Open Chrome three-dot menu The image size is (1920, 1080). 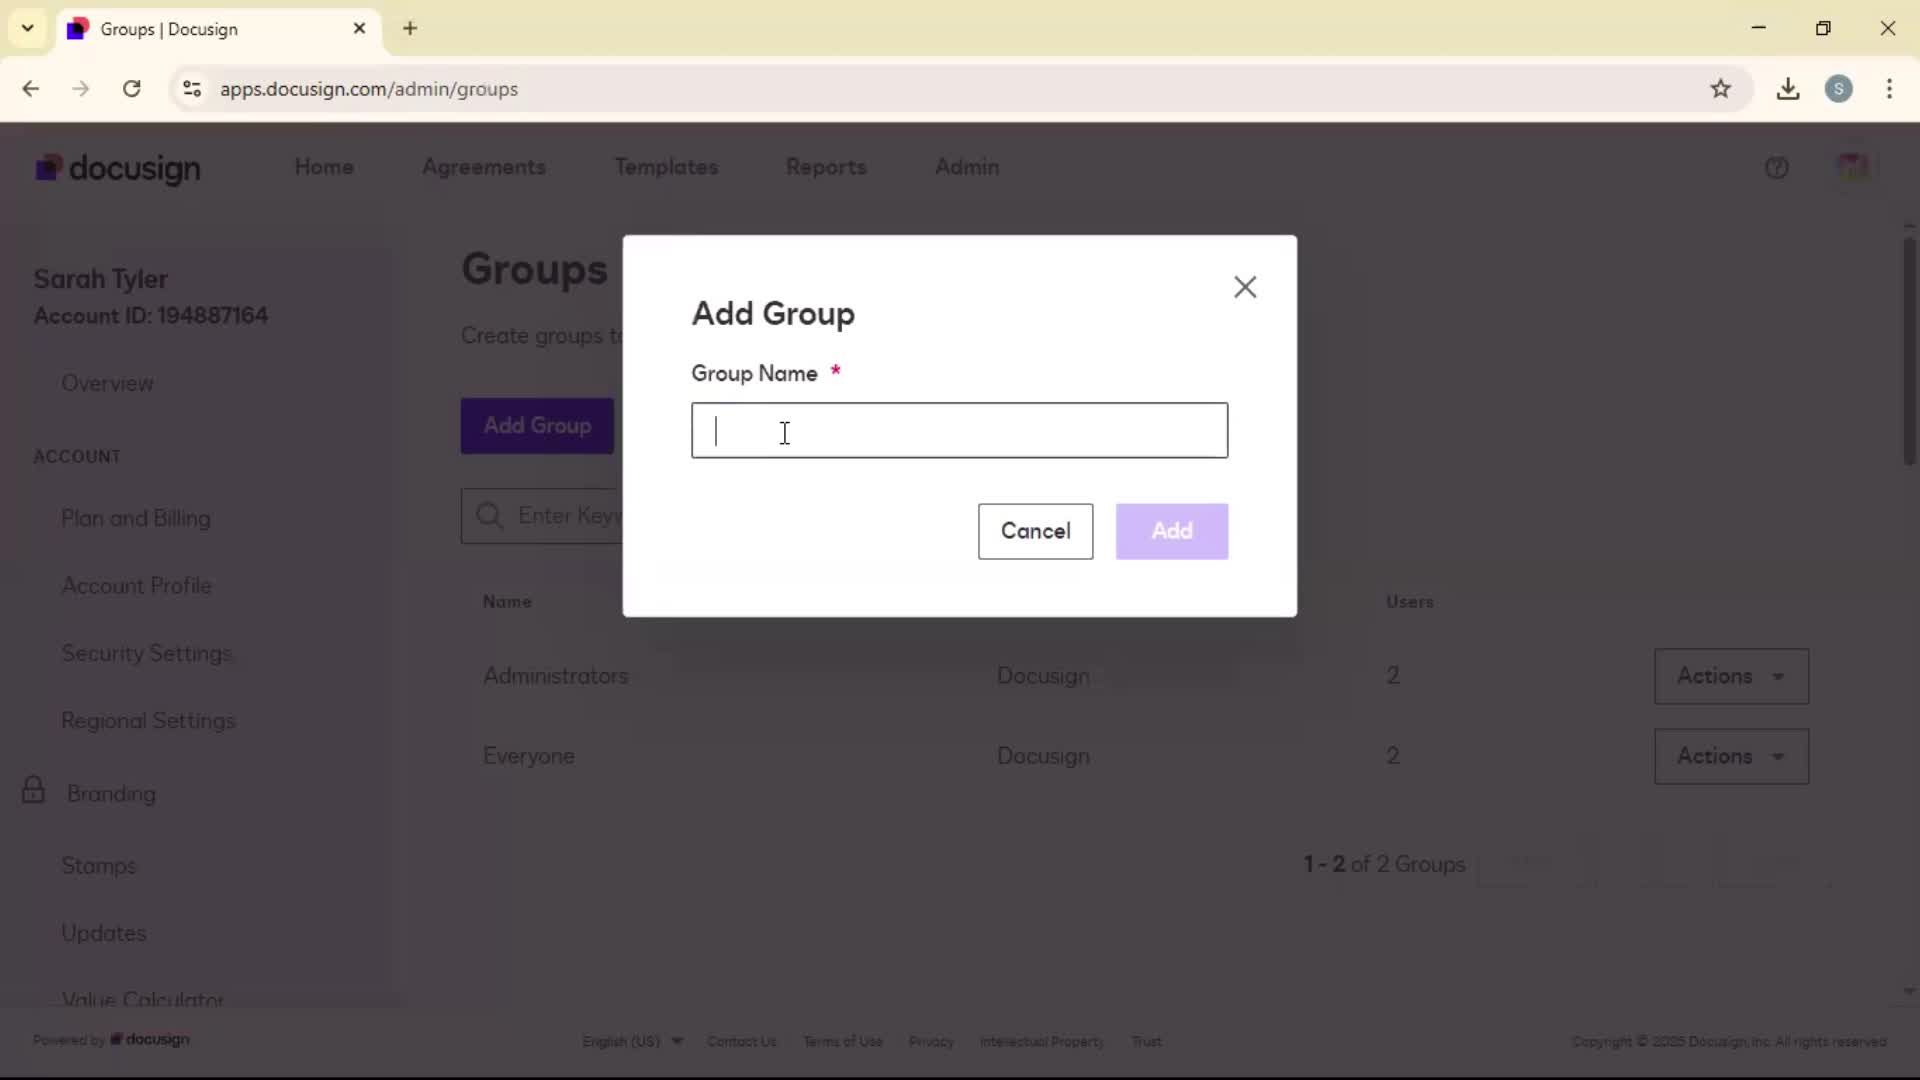pos(1889,89)
